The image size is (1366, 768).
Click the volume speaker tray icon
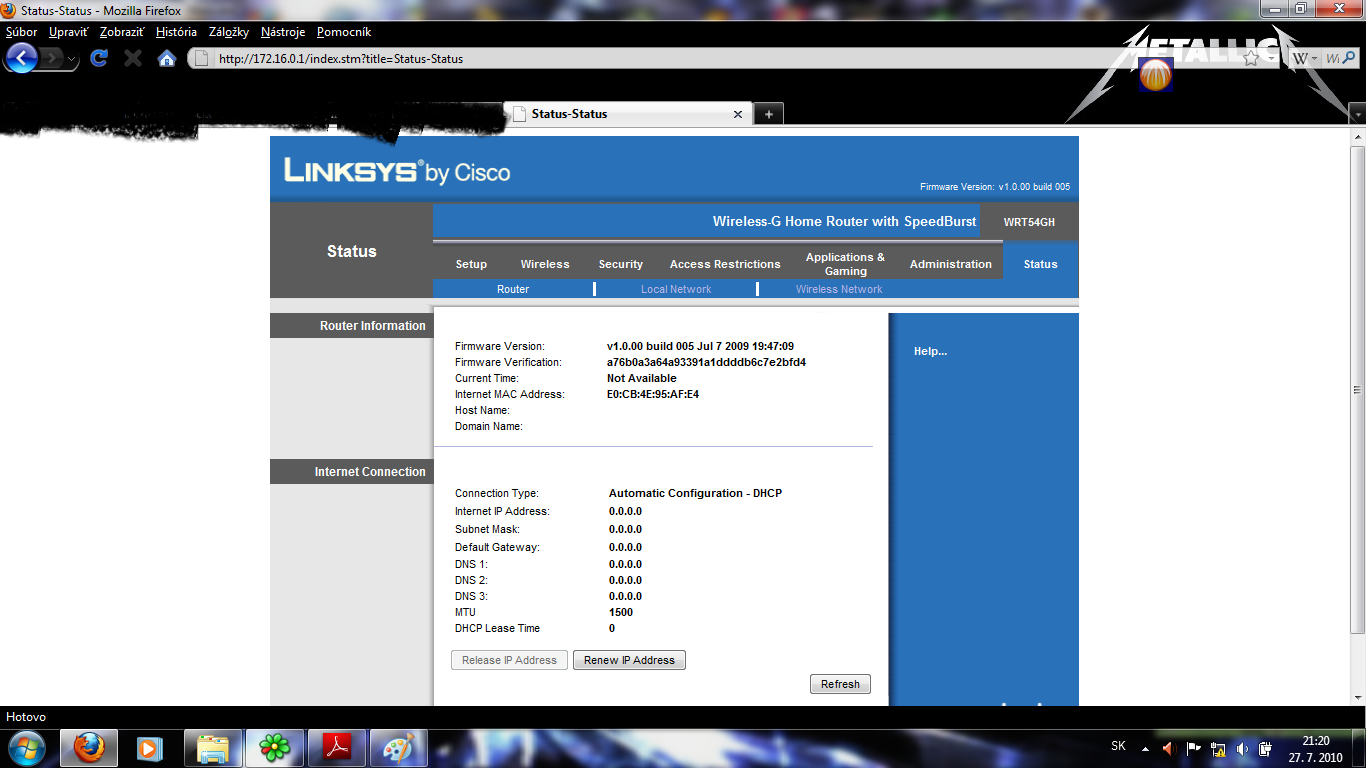tap(1242, 748)
